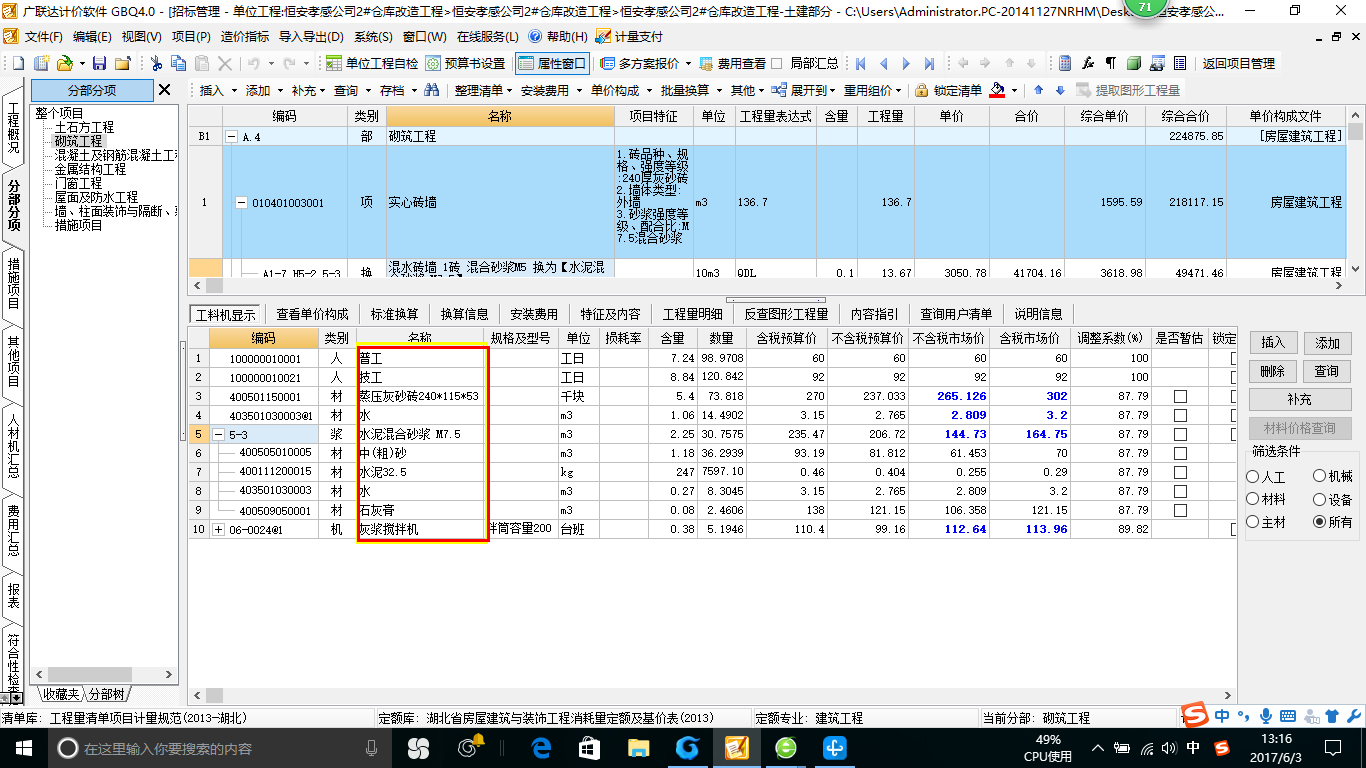This screenshot has width=1366, height=768.
Task: Open 预算书设置 budget settings
Action: point(465,63)
